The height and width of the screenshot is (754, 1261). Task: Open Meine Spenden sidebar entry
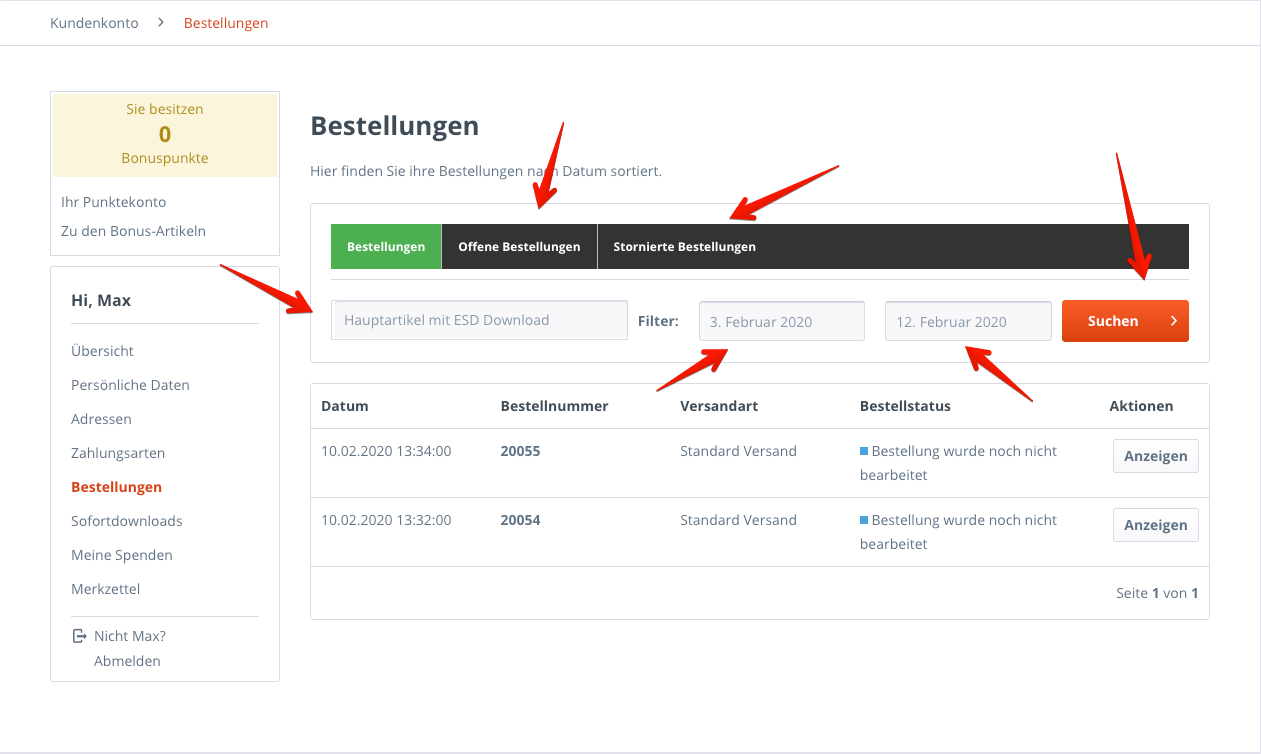(122, 555)
